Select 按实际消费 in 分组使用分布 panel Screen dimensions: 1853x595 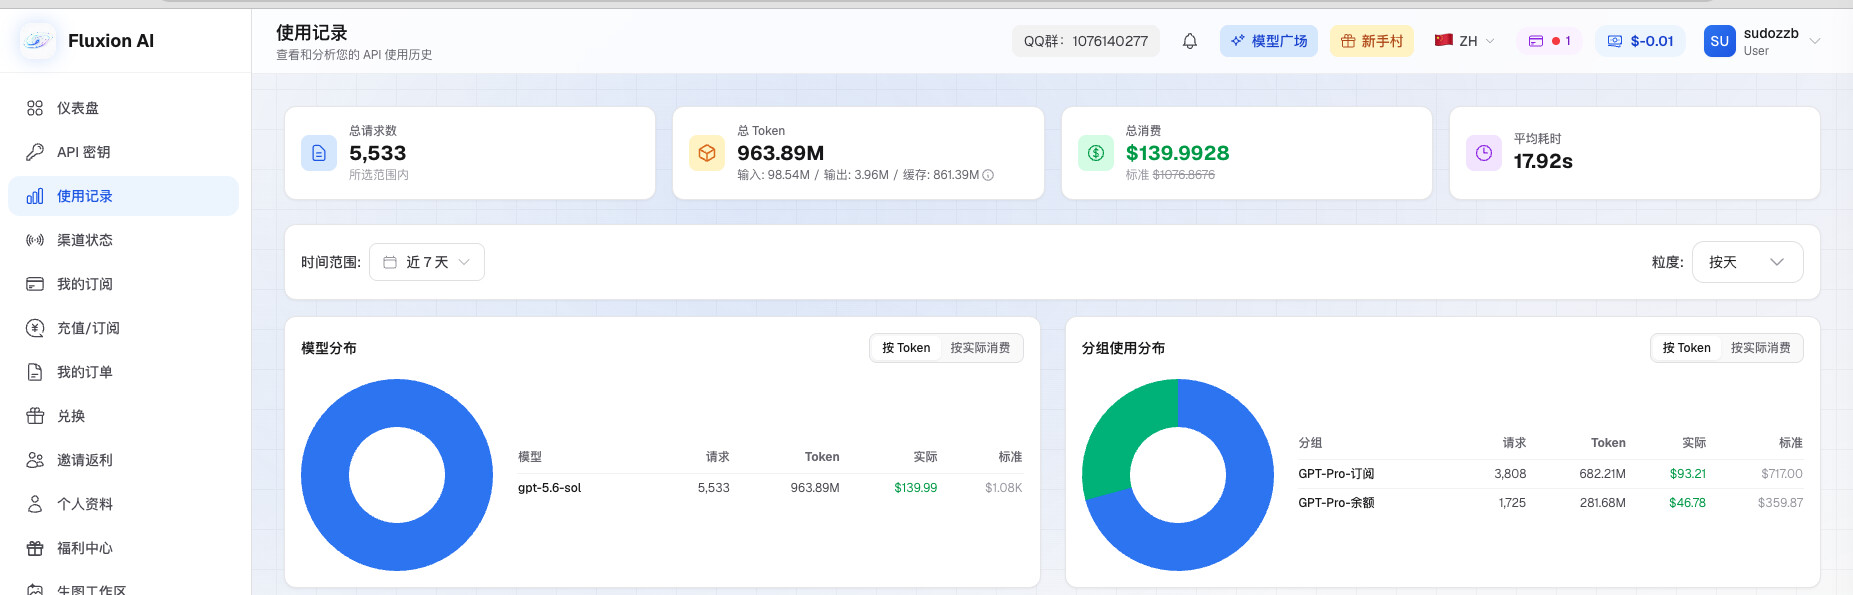pyautogui.click(x=1761, y=348)
